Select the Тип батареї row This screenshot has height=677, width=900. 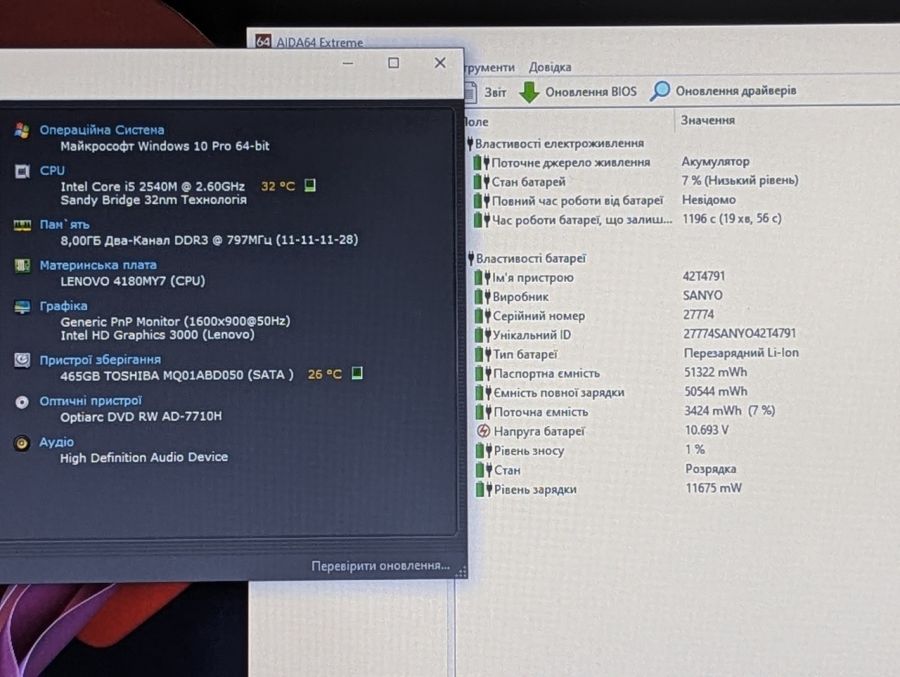coord(637,354)
